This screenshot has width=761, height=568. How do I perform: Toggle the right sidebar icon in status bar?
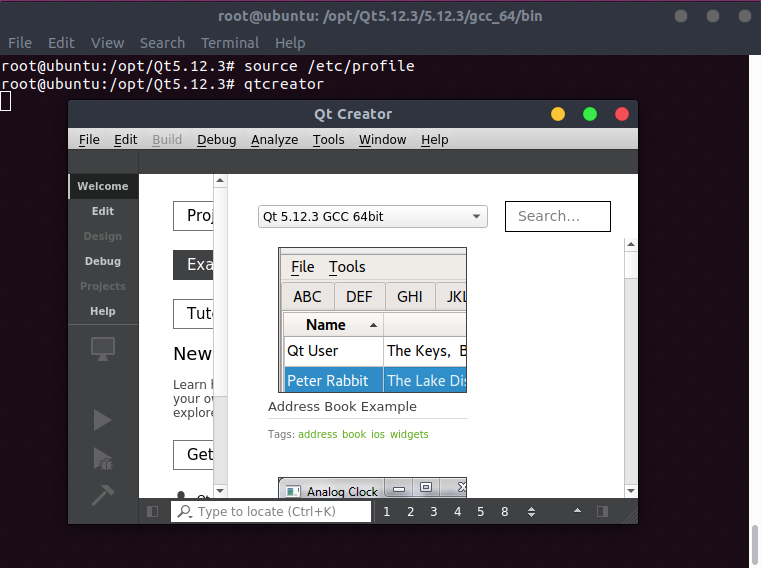(602, 511)
